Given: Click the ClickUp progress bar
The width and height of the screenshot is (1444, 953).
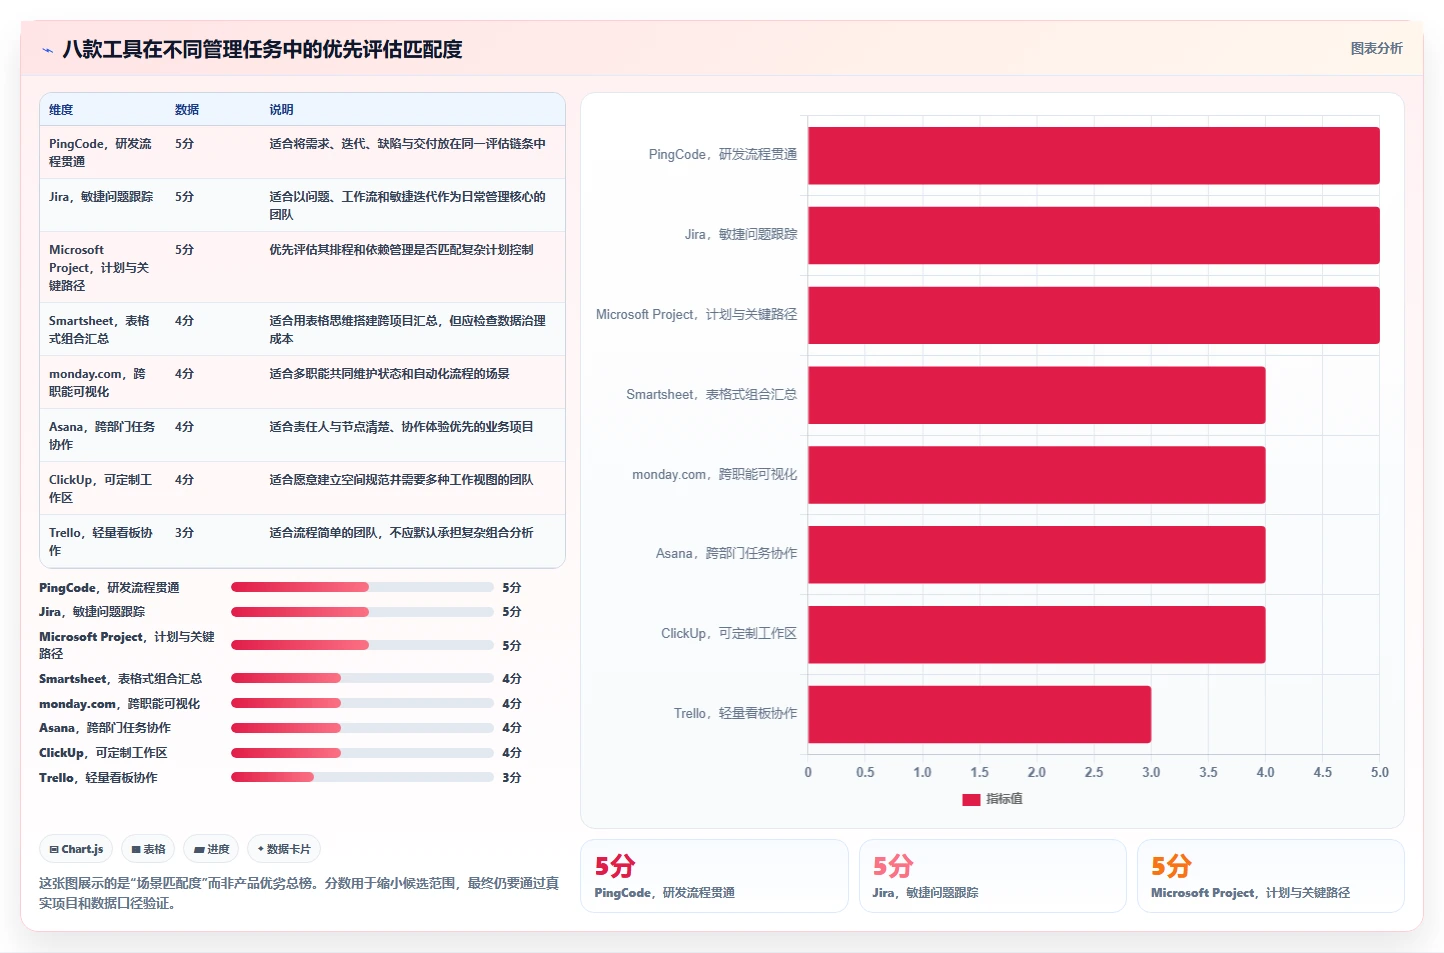Looking at the screenshot, I should pos(362,752).
